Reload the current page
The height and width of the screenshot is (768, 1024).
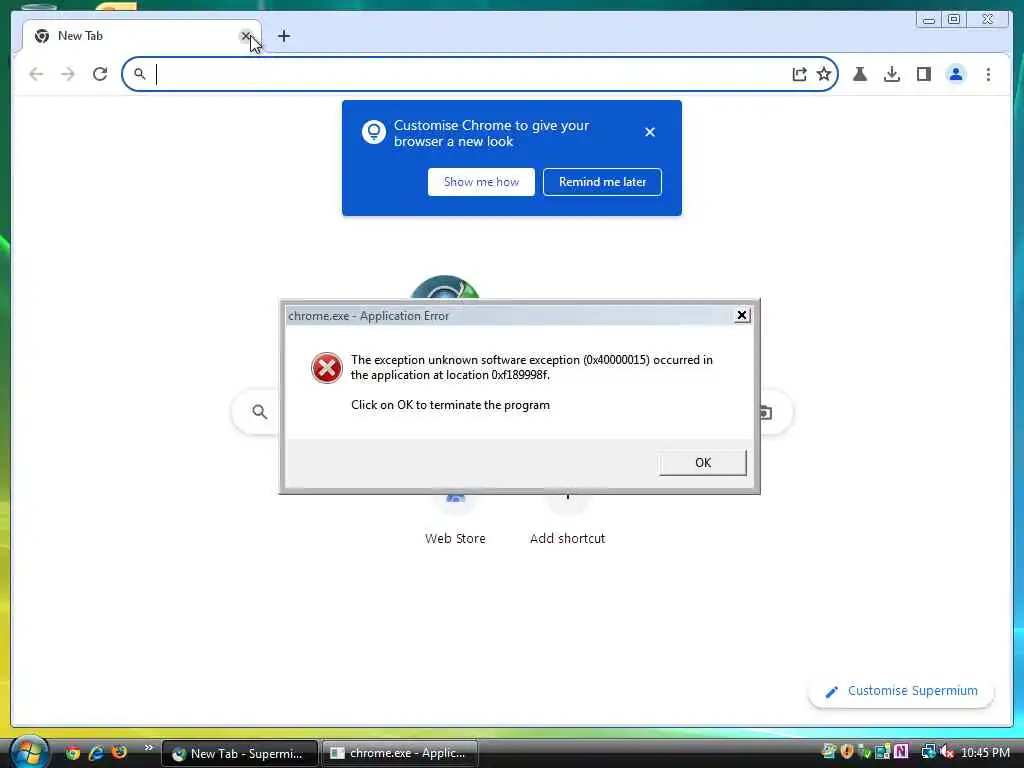coord(100,74)
